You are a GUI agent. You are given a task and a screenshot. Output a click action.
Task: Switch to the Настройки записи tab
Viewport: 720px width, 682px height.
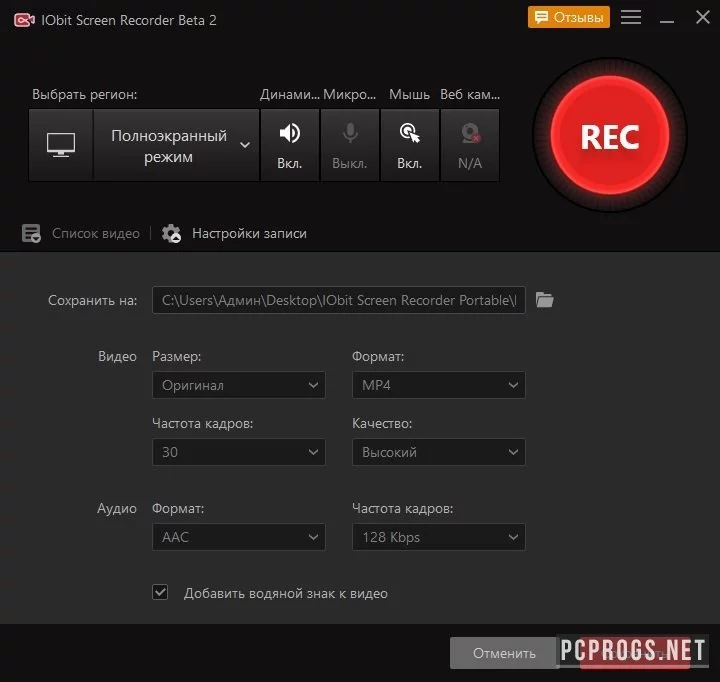pos(249,233)
